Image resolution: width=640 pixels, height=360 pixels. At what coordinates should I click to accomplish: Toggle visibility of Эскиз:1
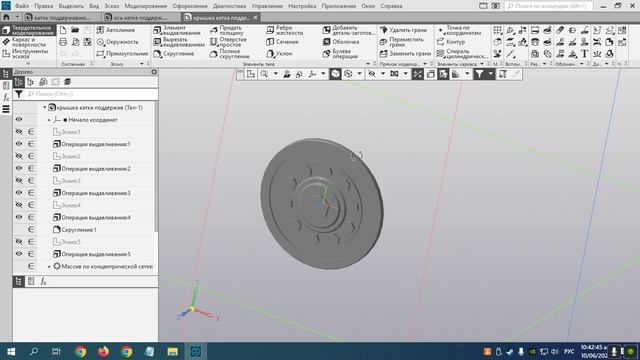tap(19, 132)
